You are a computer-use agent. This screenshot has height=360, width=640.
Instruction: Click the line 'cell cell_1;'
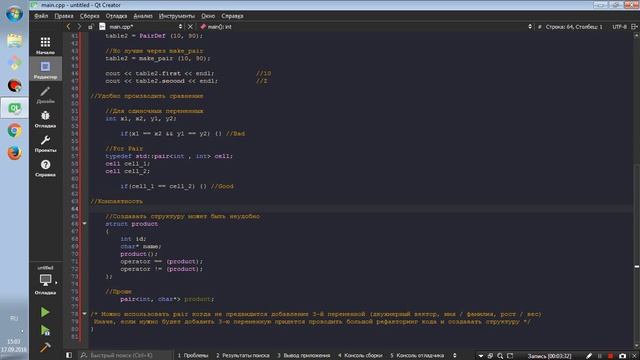point(127,164)
